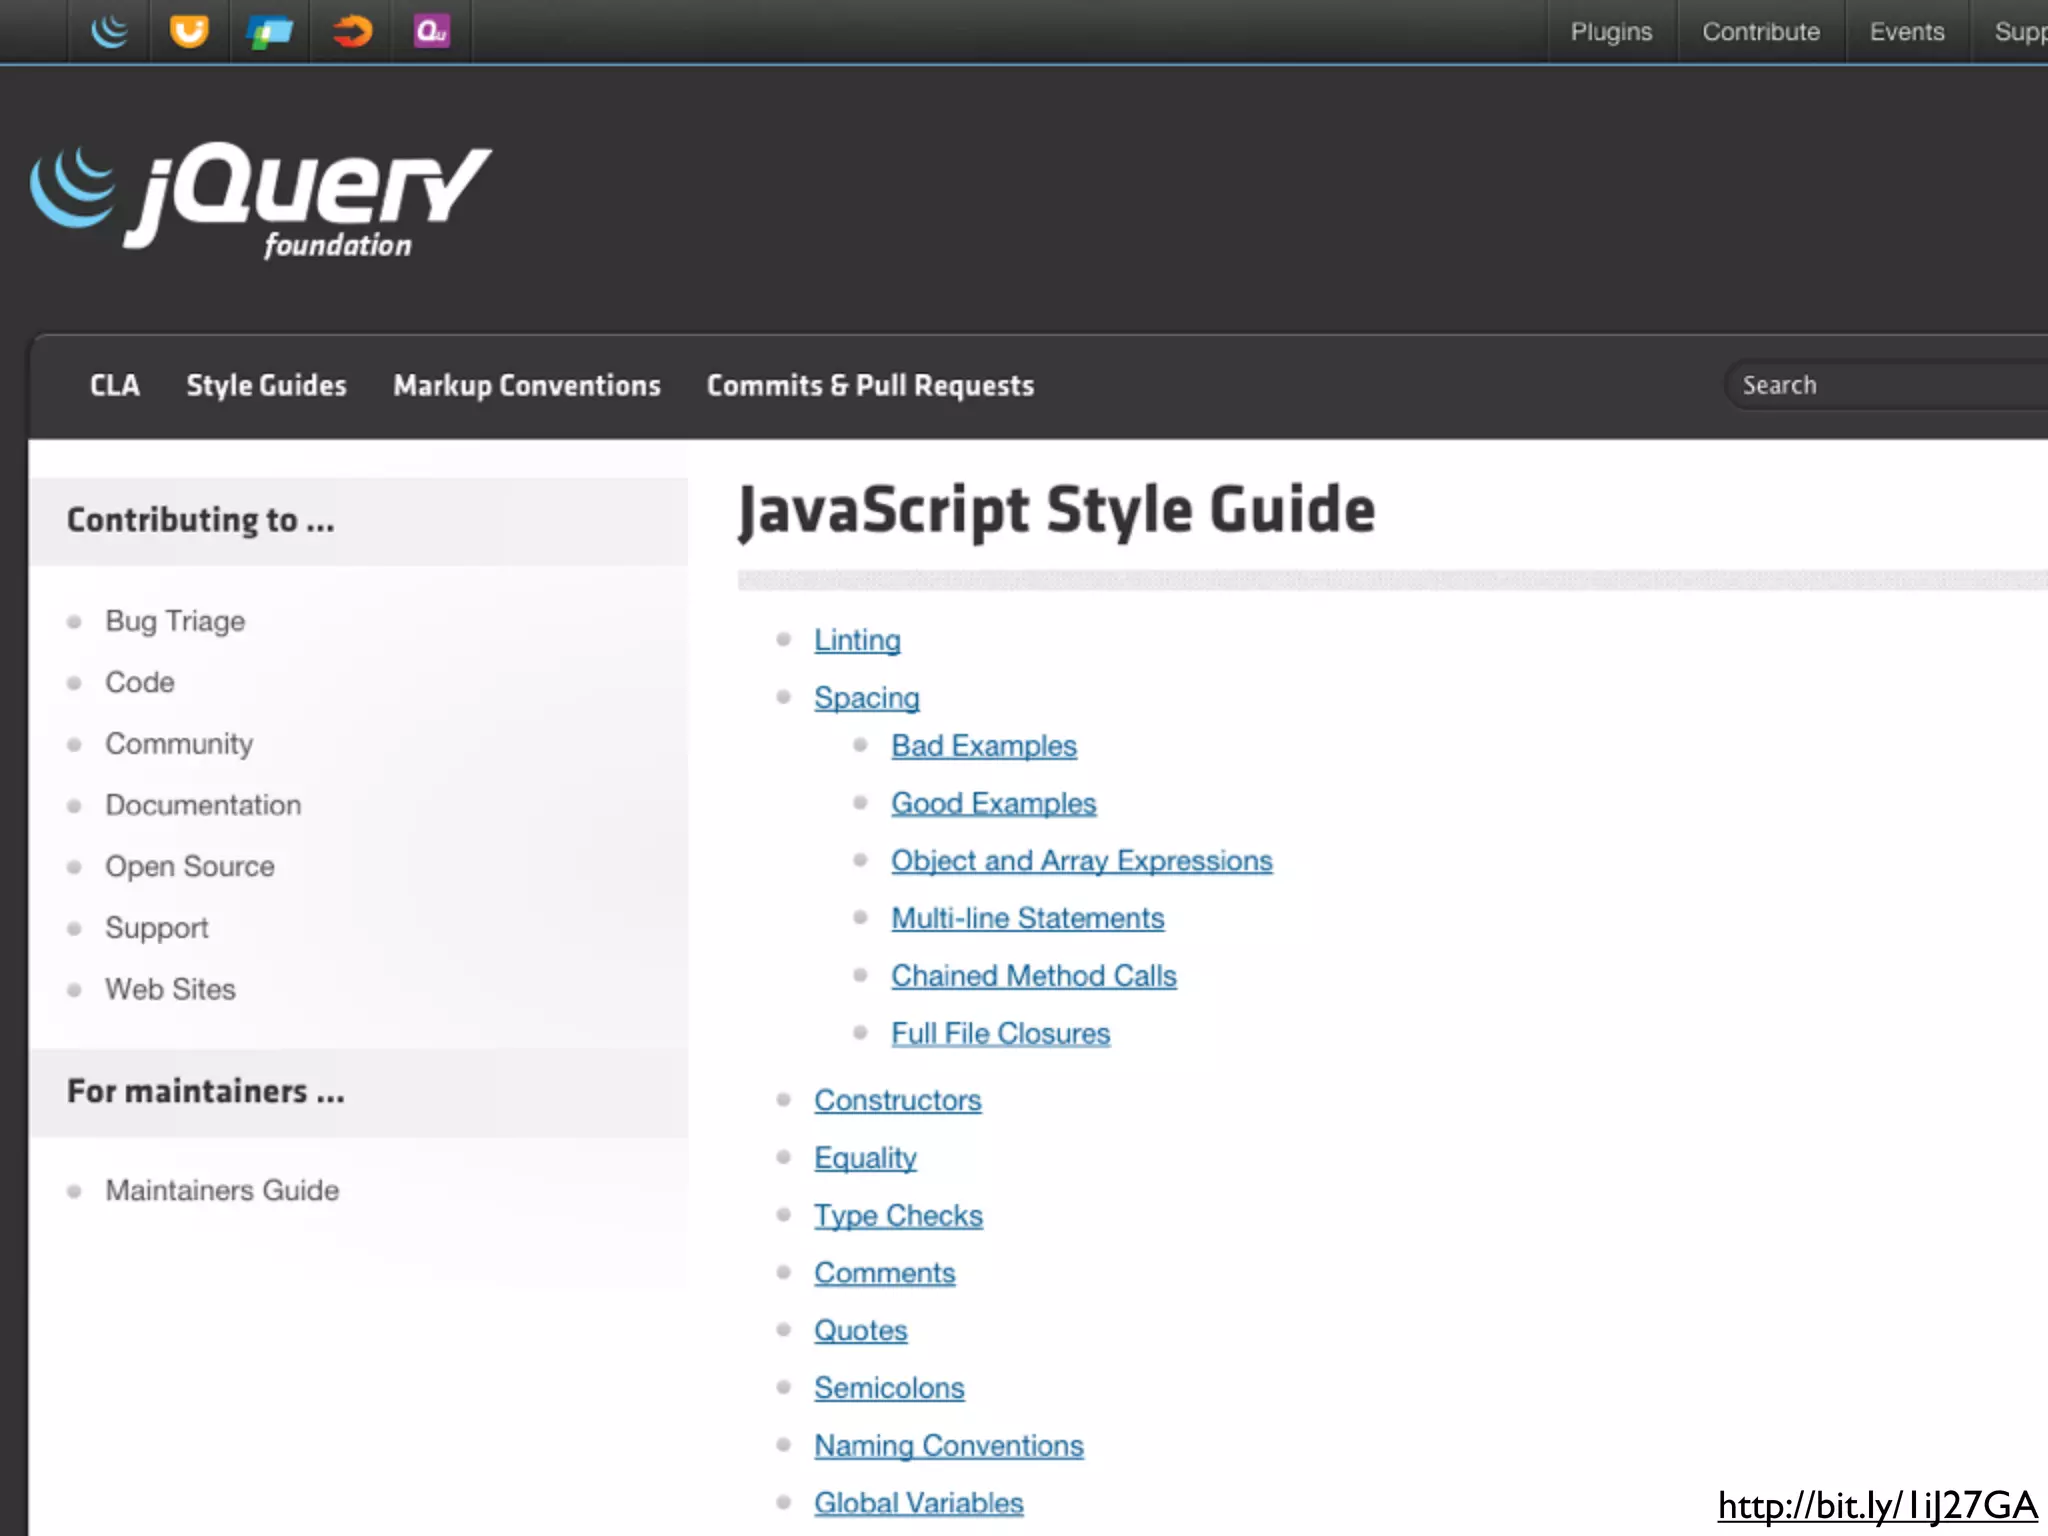The width and height of the screenshot is (2048, 1536).
Task: Open the jQuery UI icon in top bar
Action: coord(189,32)
